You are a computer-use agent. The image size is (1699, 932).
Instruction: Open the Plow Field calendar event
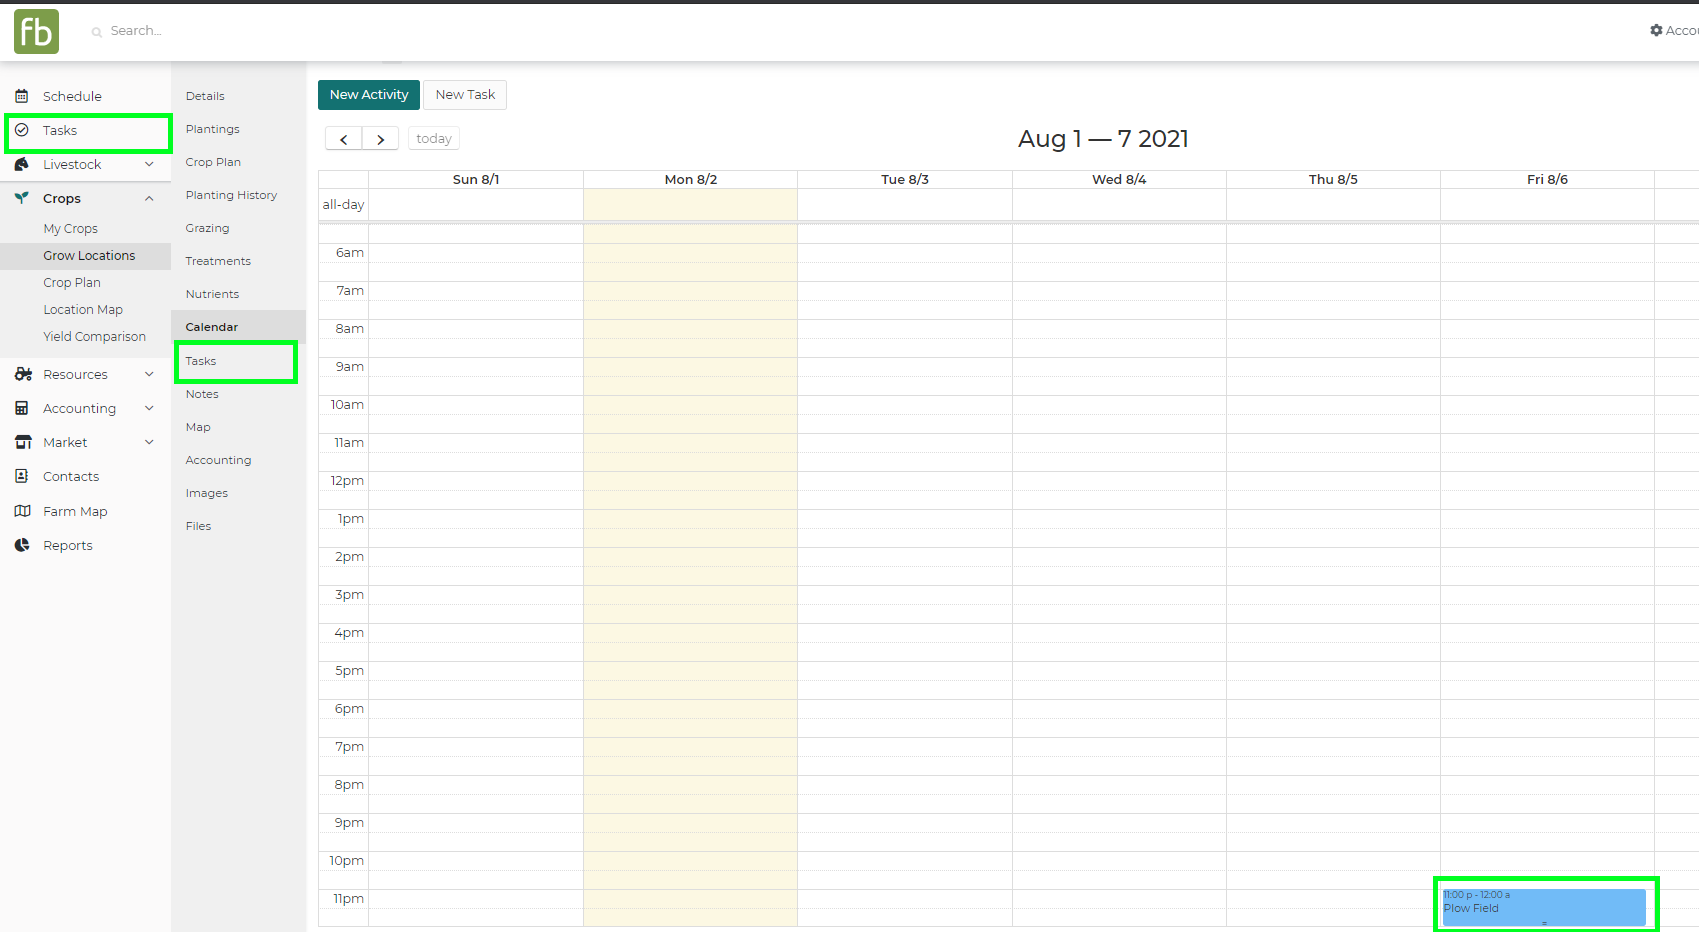[1544, 907]
